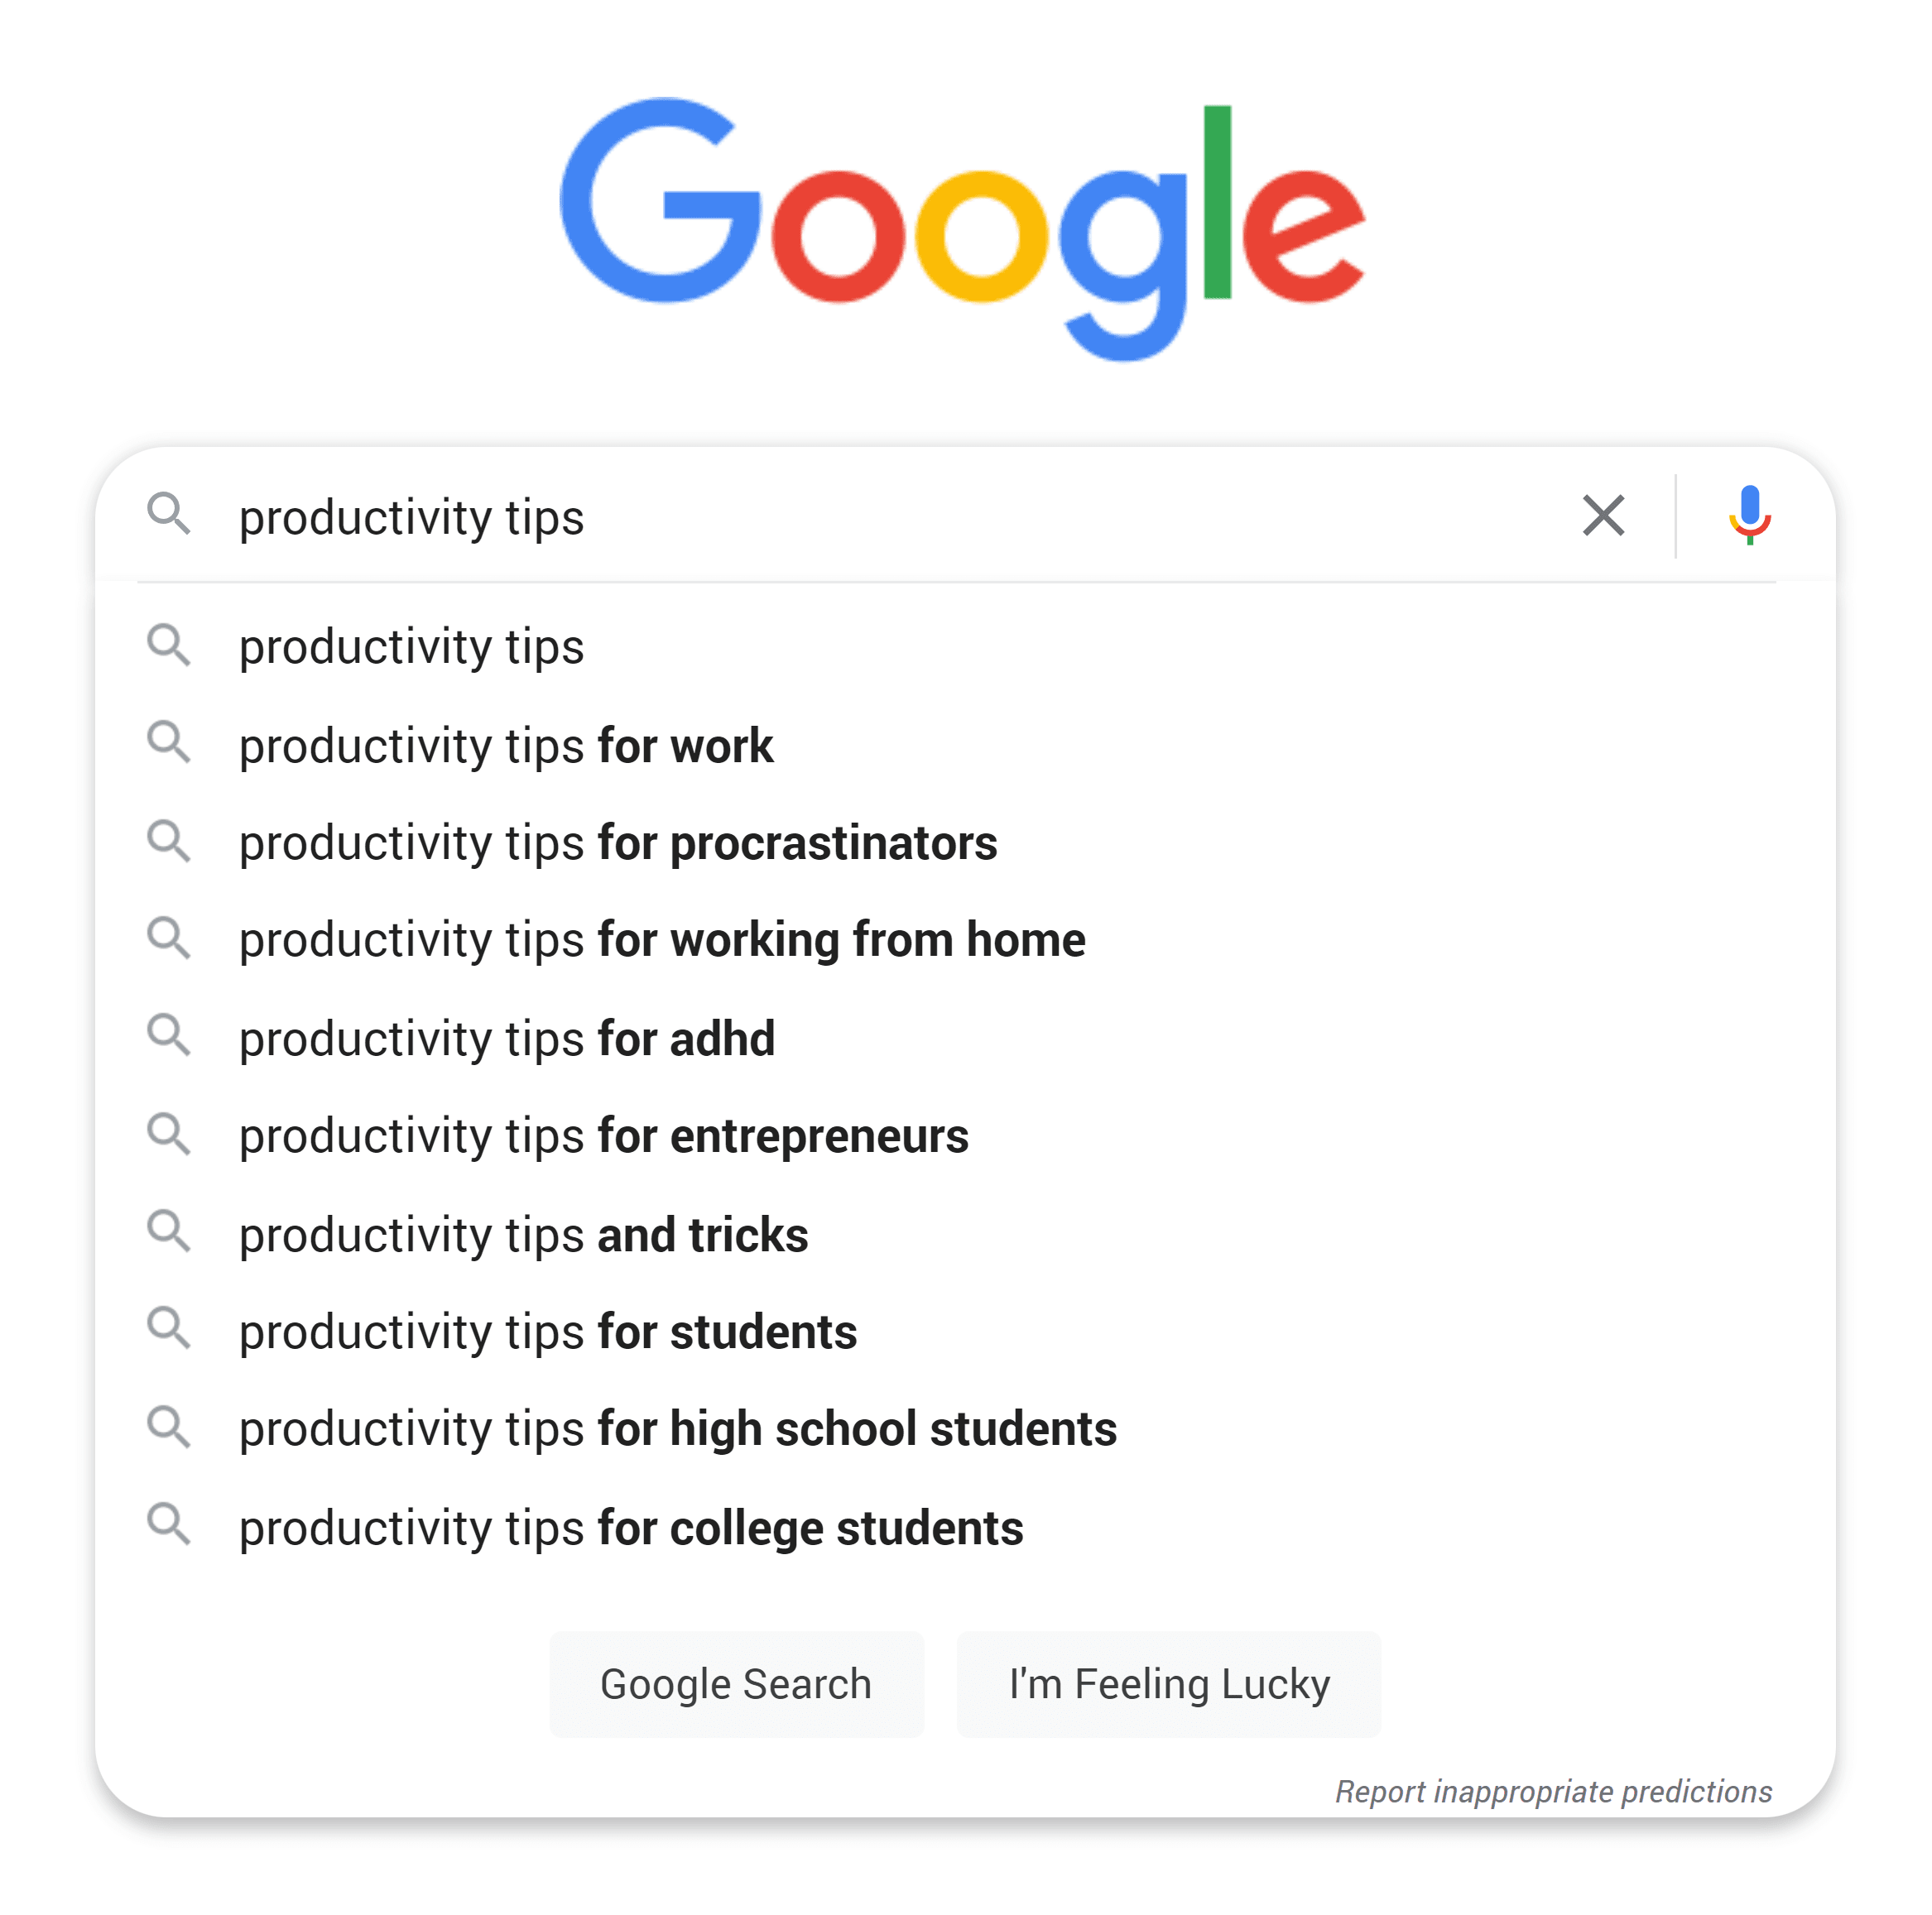
Task: Click the magnifier icon beside 'and tricks' suggestion
Action: click(x=169, y=1232)
